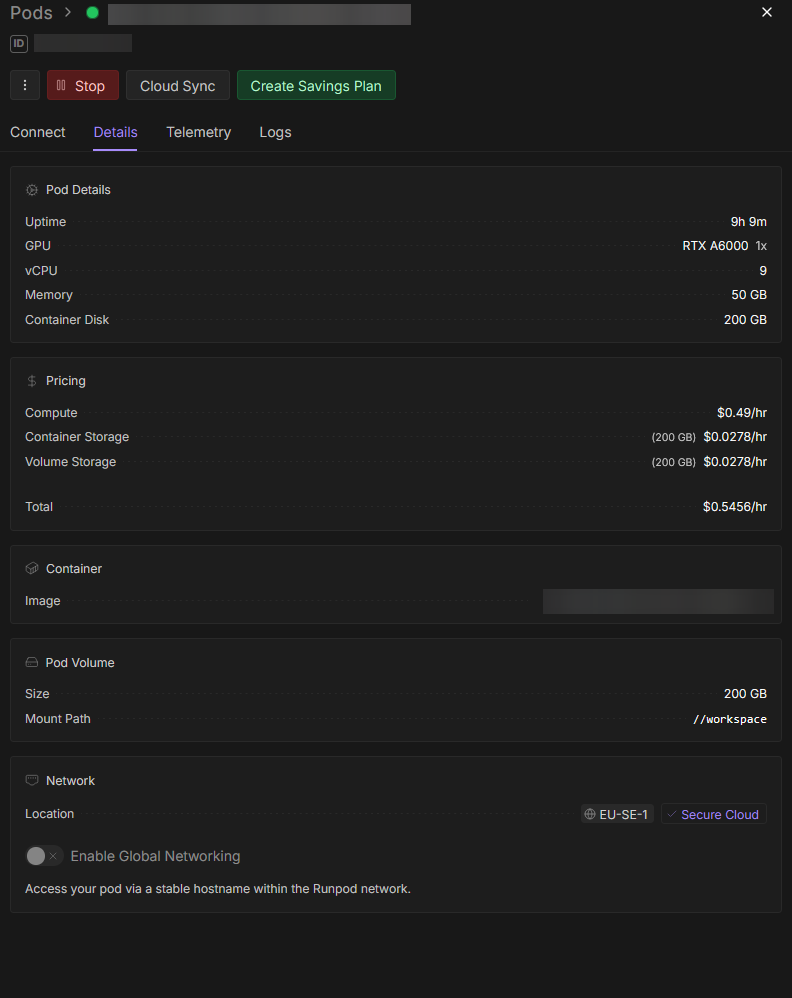Image resolution: width=792 pixels, height=998 pixels.
Task: Click the Container cube icon
Action: click(x=32, y=569)
